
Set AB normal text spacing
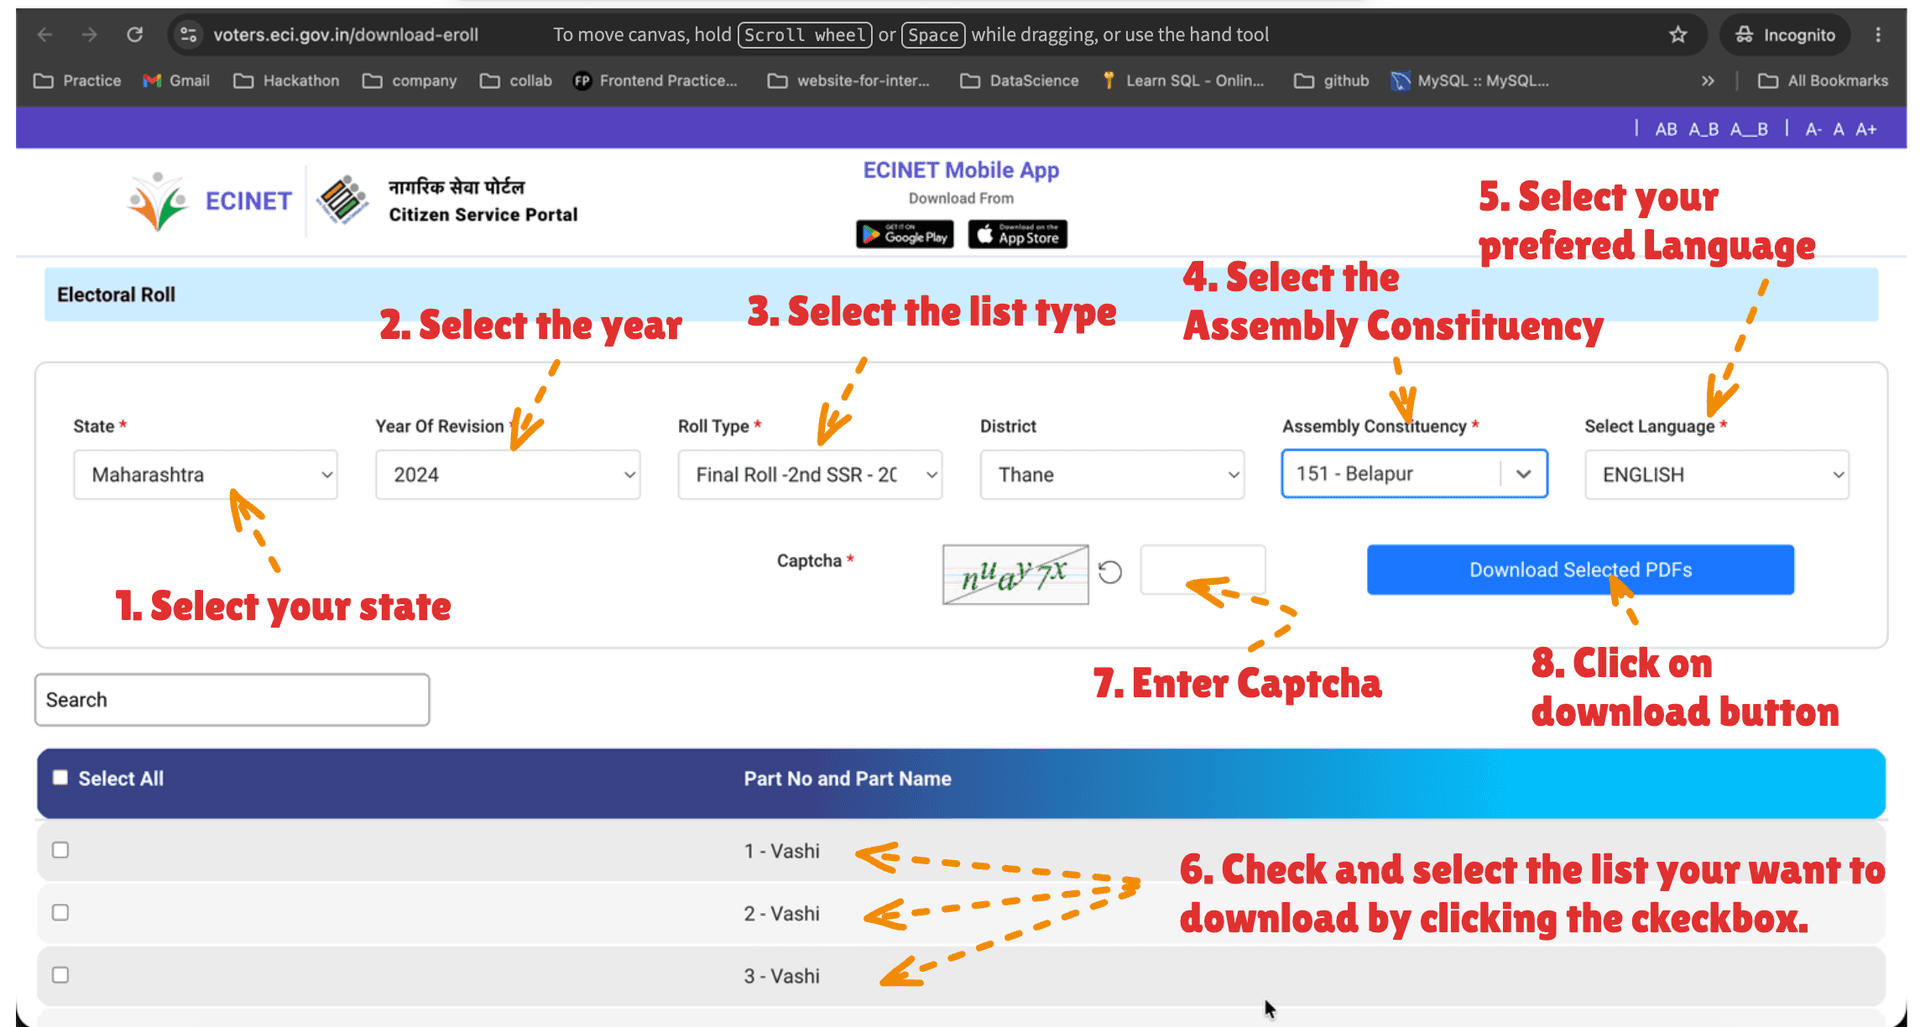[1666, 129]
